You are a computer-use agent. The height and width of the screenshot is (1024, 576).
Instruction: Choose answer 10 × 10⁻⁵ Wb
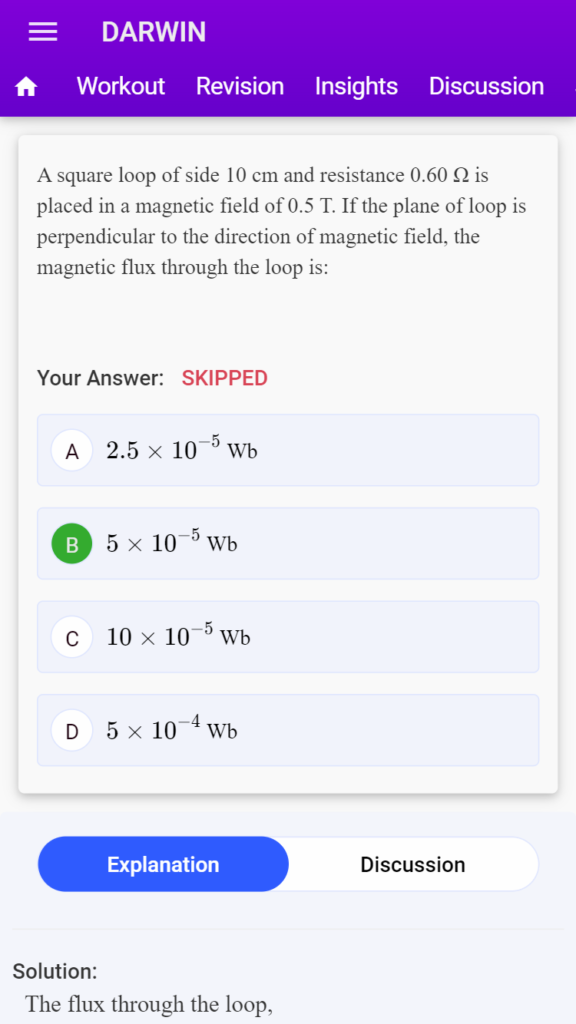(x=288, y=637)
